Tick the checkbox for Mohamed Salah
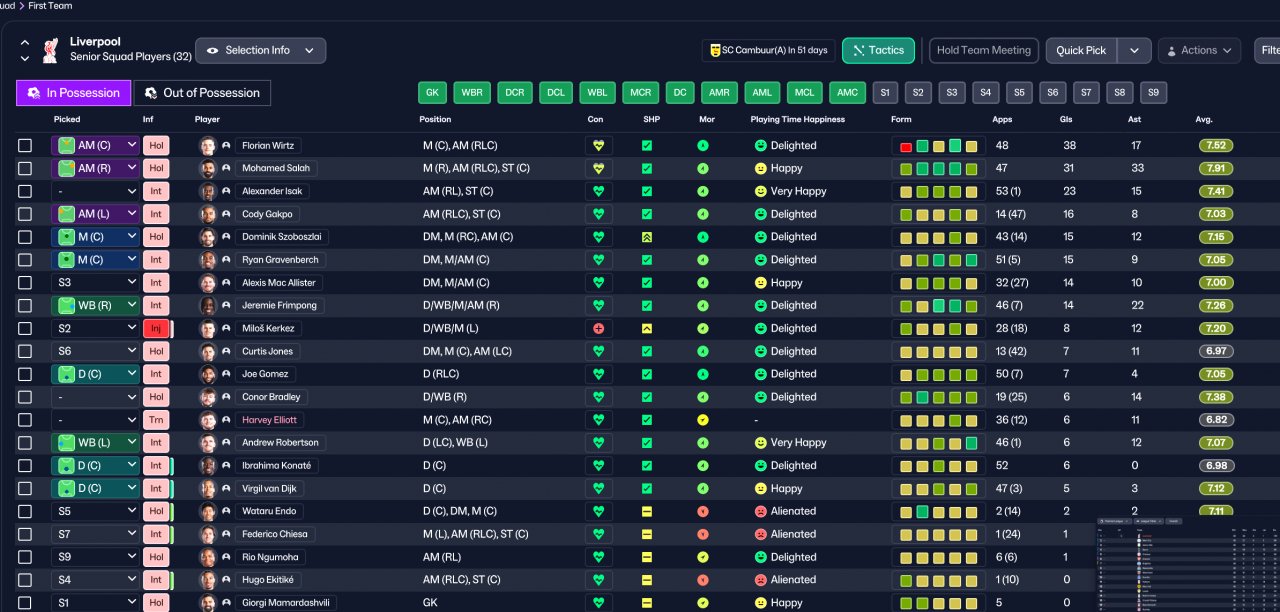The image size is (1280, 612). [x=25, y=168]
